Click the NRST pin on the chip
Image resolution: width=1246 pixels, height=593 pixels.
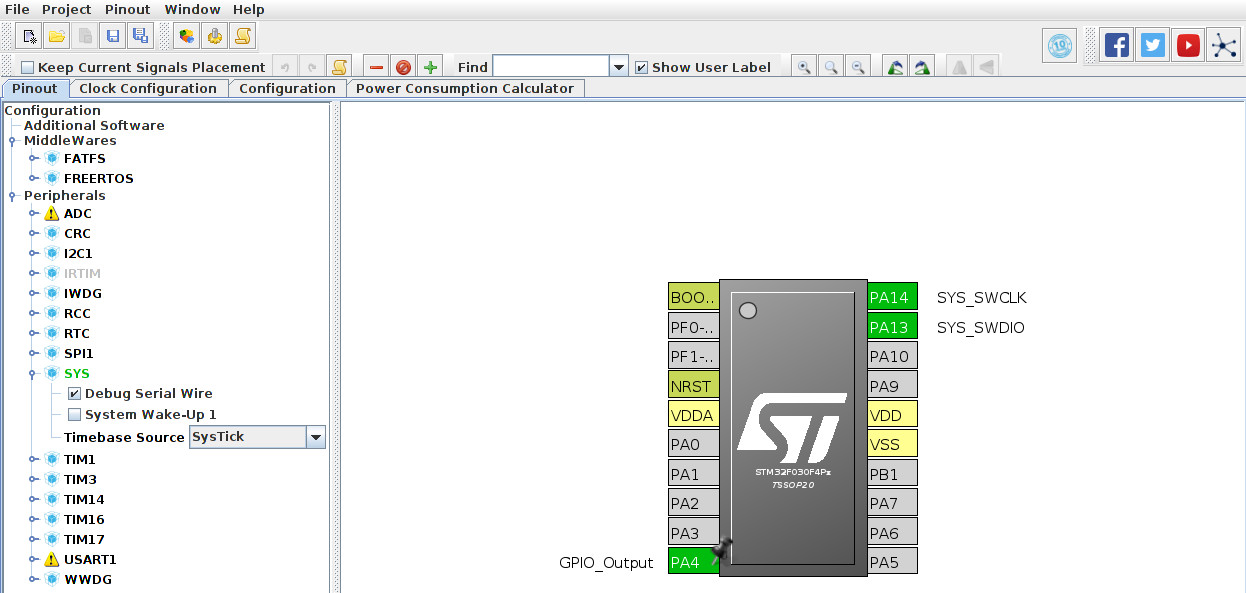693,386
